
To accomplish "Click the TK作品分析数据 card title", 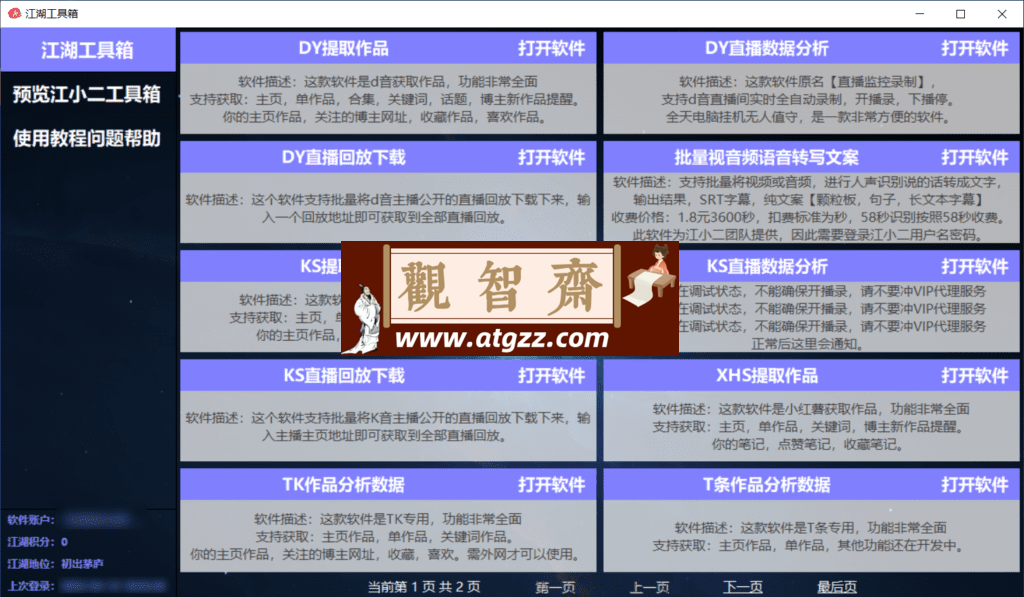I will coord(344,485).
